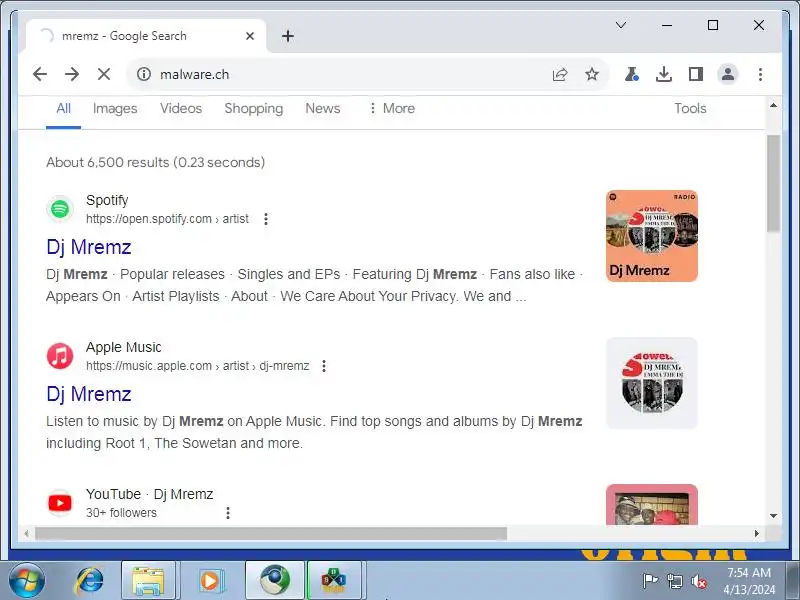This screenshot has height=600, width=800.
Task: Open a new tab with the plus button
Action: click(288, 36)
